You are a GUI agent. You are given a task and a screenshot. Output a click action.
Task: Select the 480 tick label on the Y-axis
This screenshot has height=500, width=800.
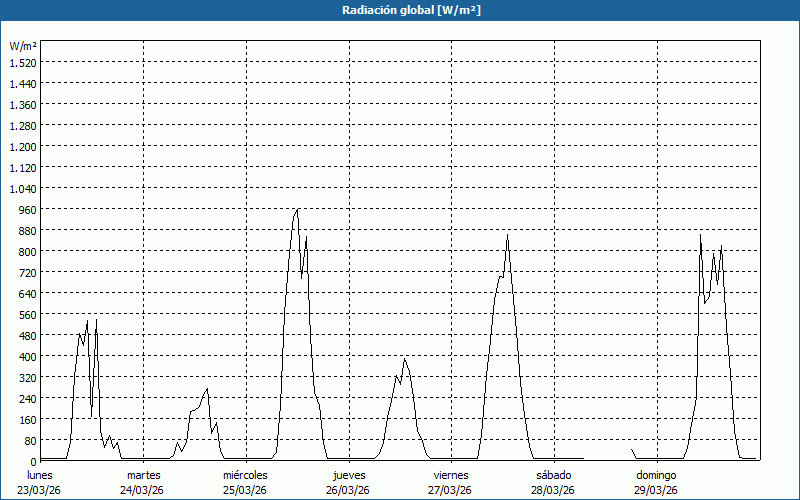[24, 335]
